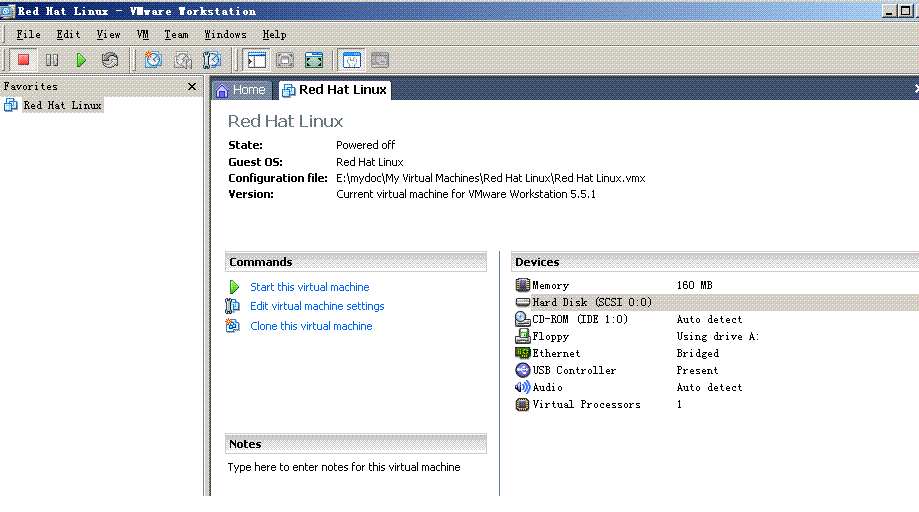Click the VMware icon in the title bar
This screenshot has width=919, height=512.
coord(8,11)
